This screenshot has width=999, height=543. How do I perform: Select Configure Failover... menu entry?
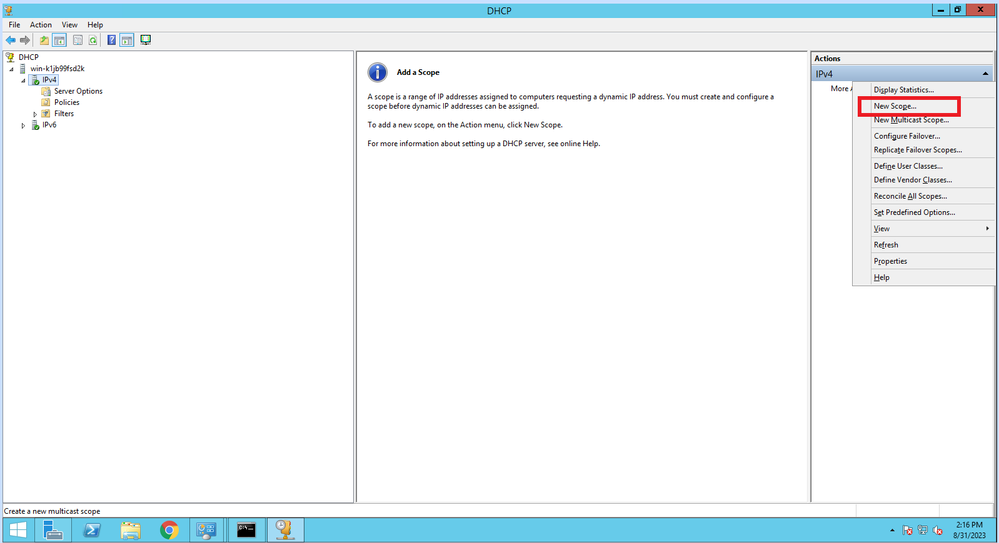[x=907, y=136]
